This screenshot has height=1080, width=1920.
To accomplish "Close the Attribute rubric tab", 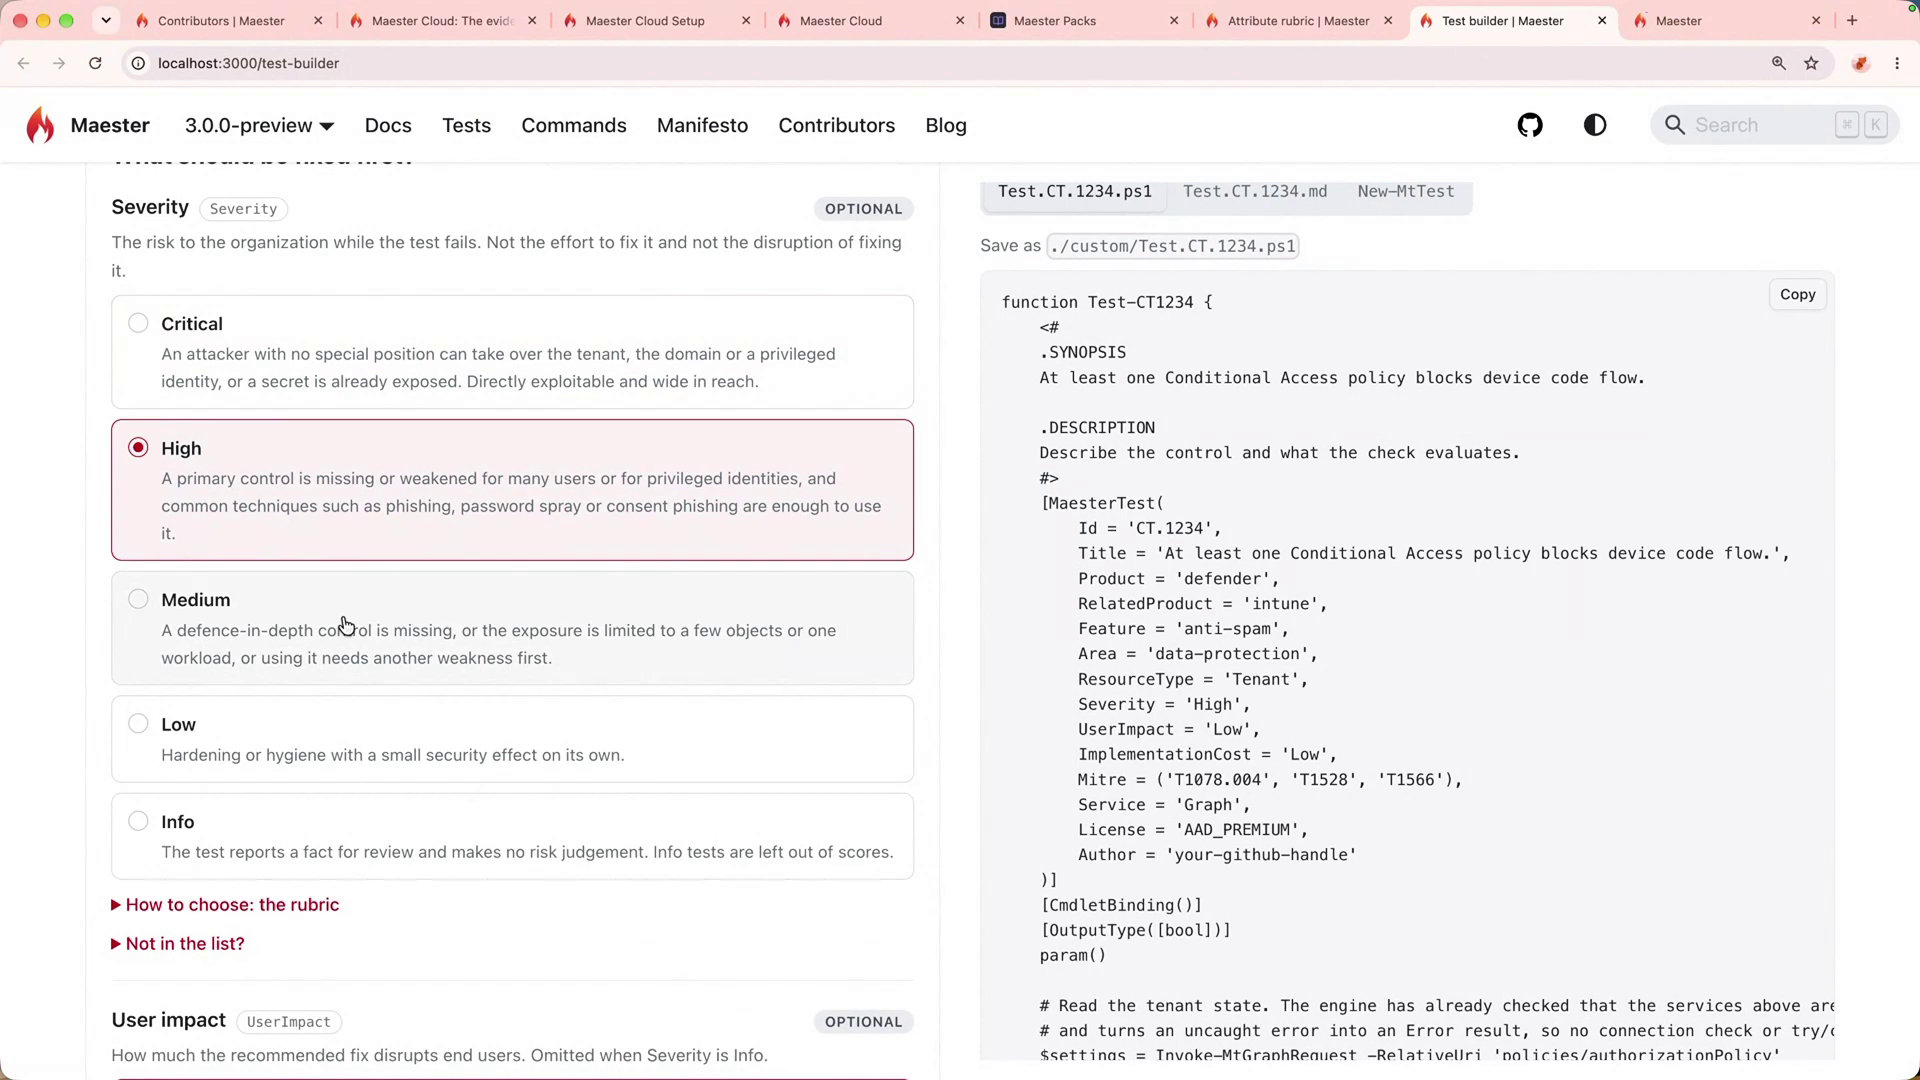I will pos(1388,20).
